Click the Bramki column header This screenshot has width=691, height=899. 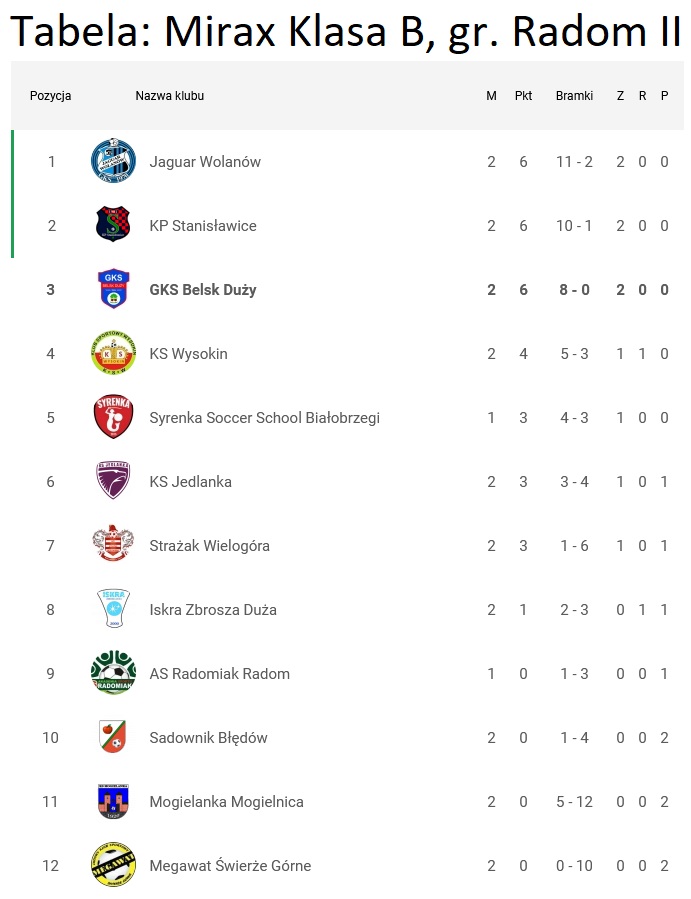[574, 96]
